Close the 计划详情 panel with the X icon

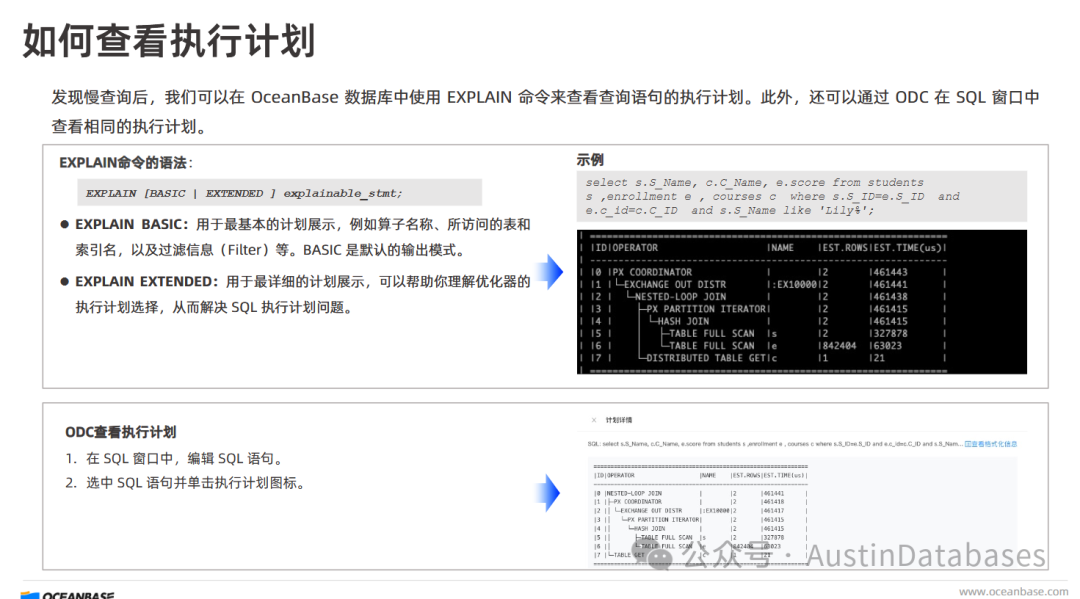[x=594, y=420]
